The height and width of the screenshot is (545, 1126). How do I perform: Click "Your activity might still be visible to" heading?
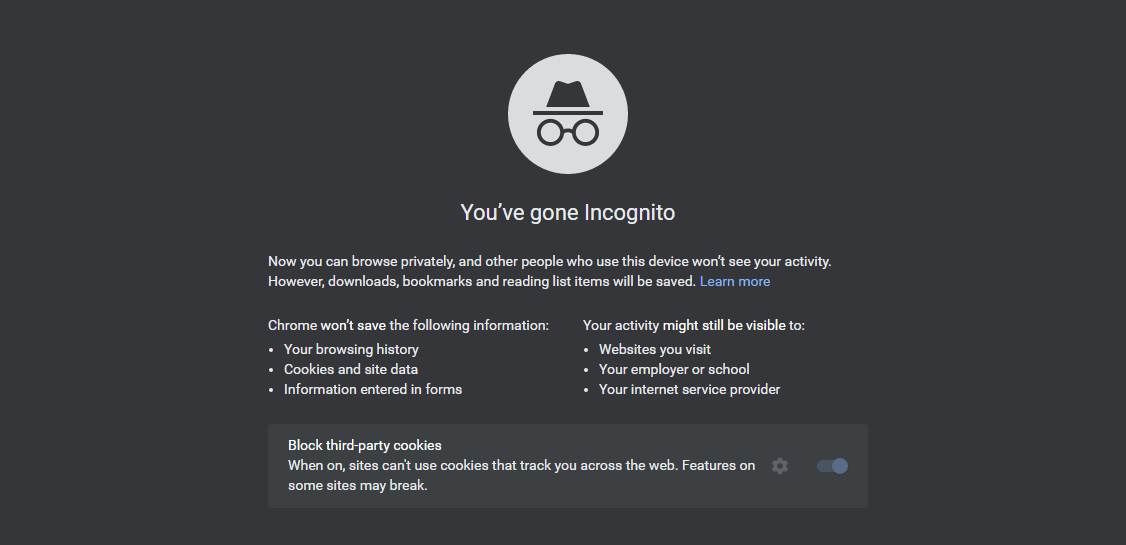click(694, 325)
